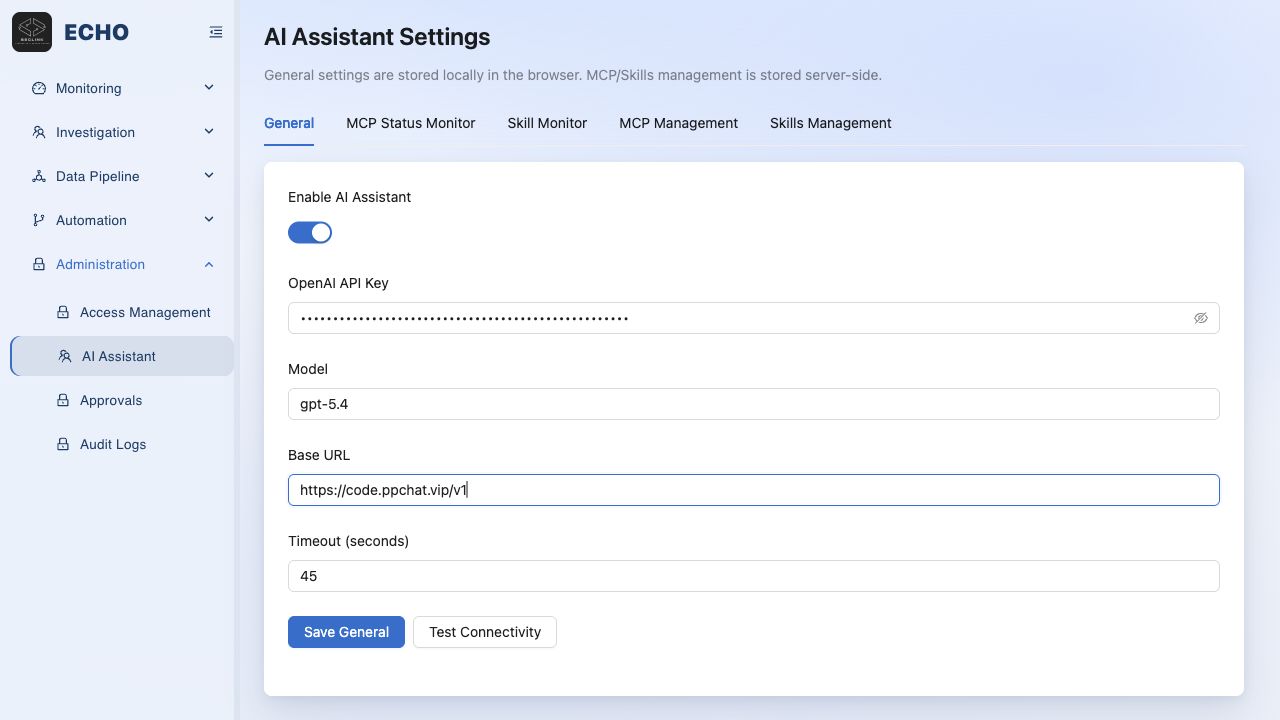
Task: Open the Audit Logs page
Action: (122, 444)
